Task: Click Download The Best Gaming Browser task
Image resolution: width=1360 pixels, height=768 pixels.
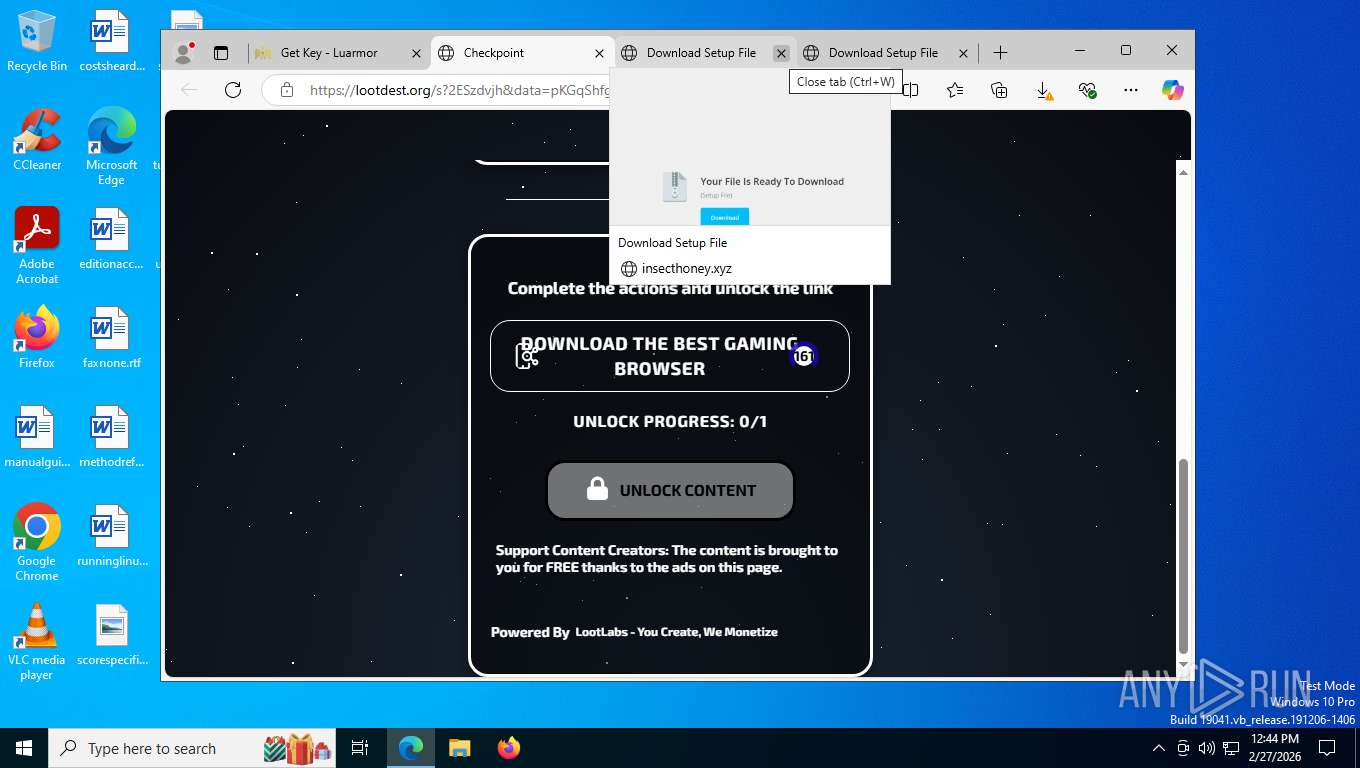Action: point(670,356)
